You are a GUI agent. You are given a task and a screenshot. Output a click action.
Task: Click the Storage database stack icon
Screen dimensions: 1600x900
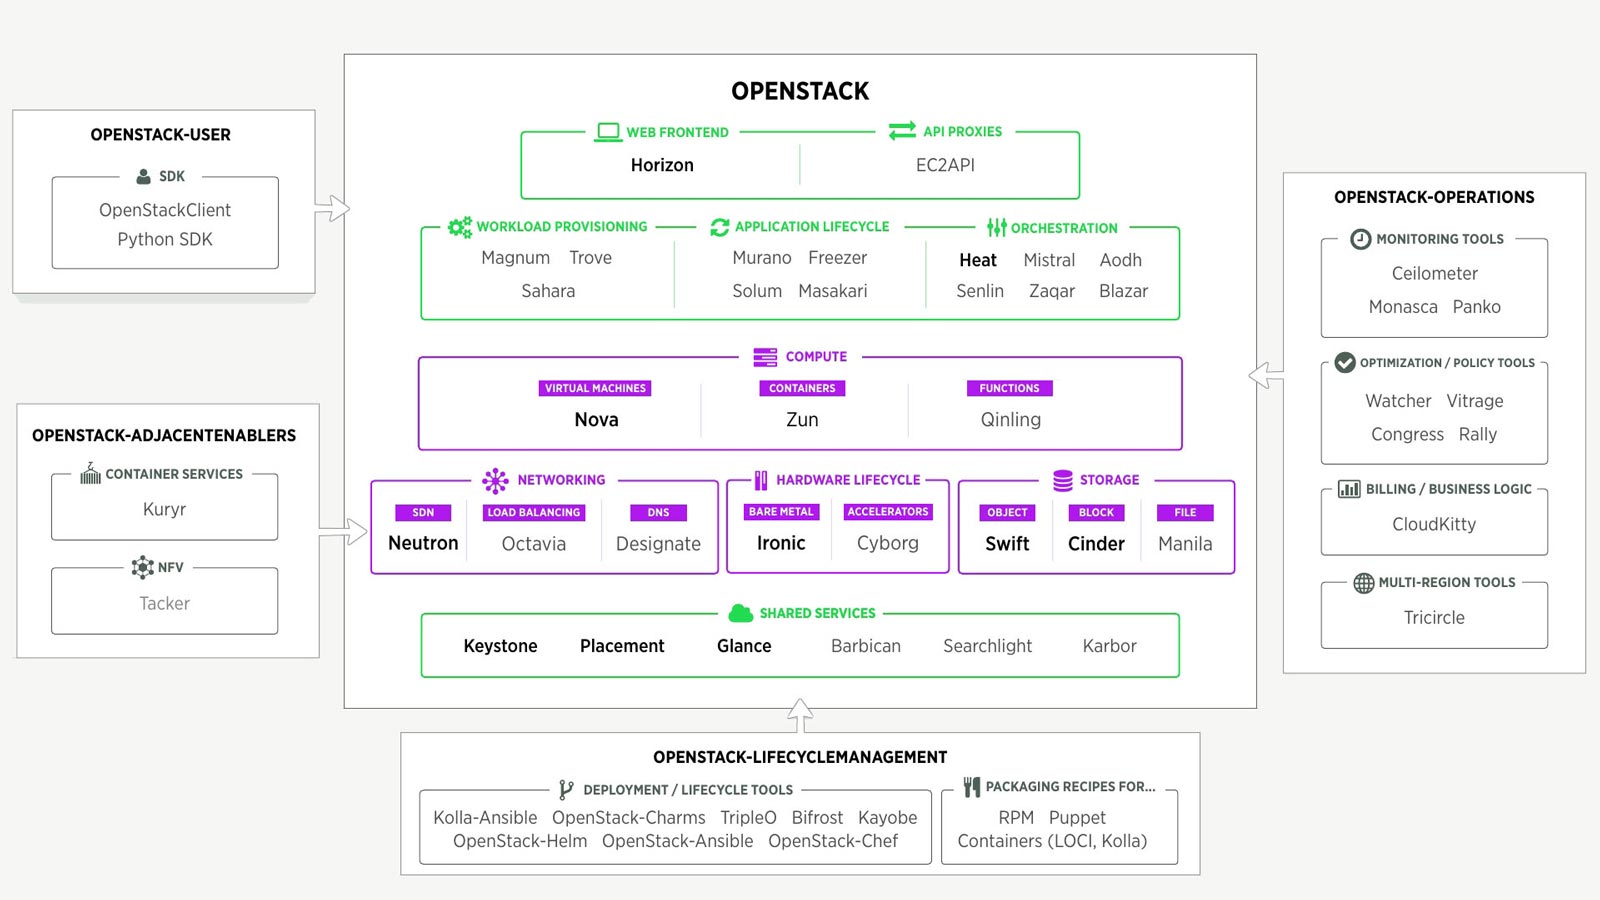1063,480
